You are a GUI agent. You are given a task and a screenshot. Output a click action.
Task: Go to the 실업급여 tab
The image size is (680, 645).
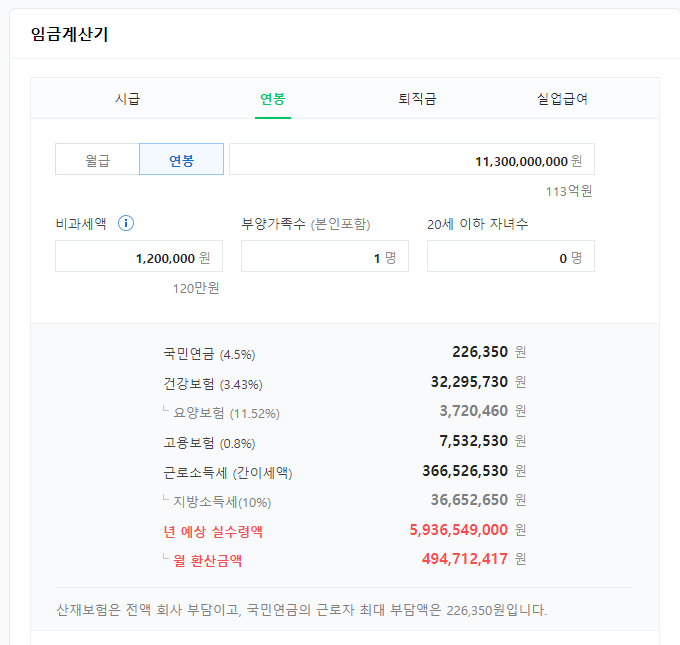[562, 99]
